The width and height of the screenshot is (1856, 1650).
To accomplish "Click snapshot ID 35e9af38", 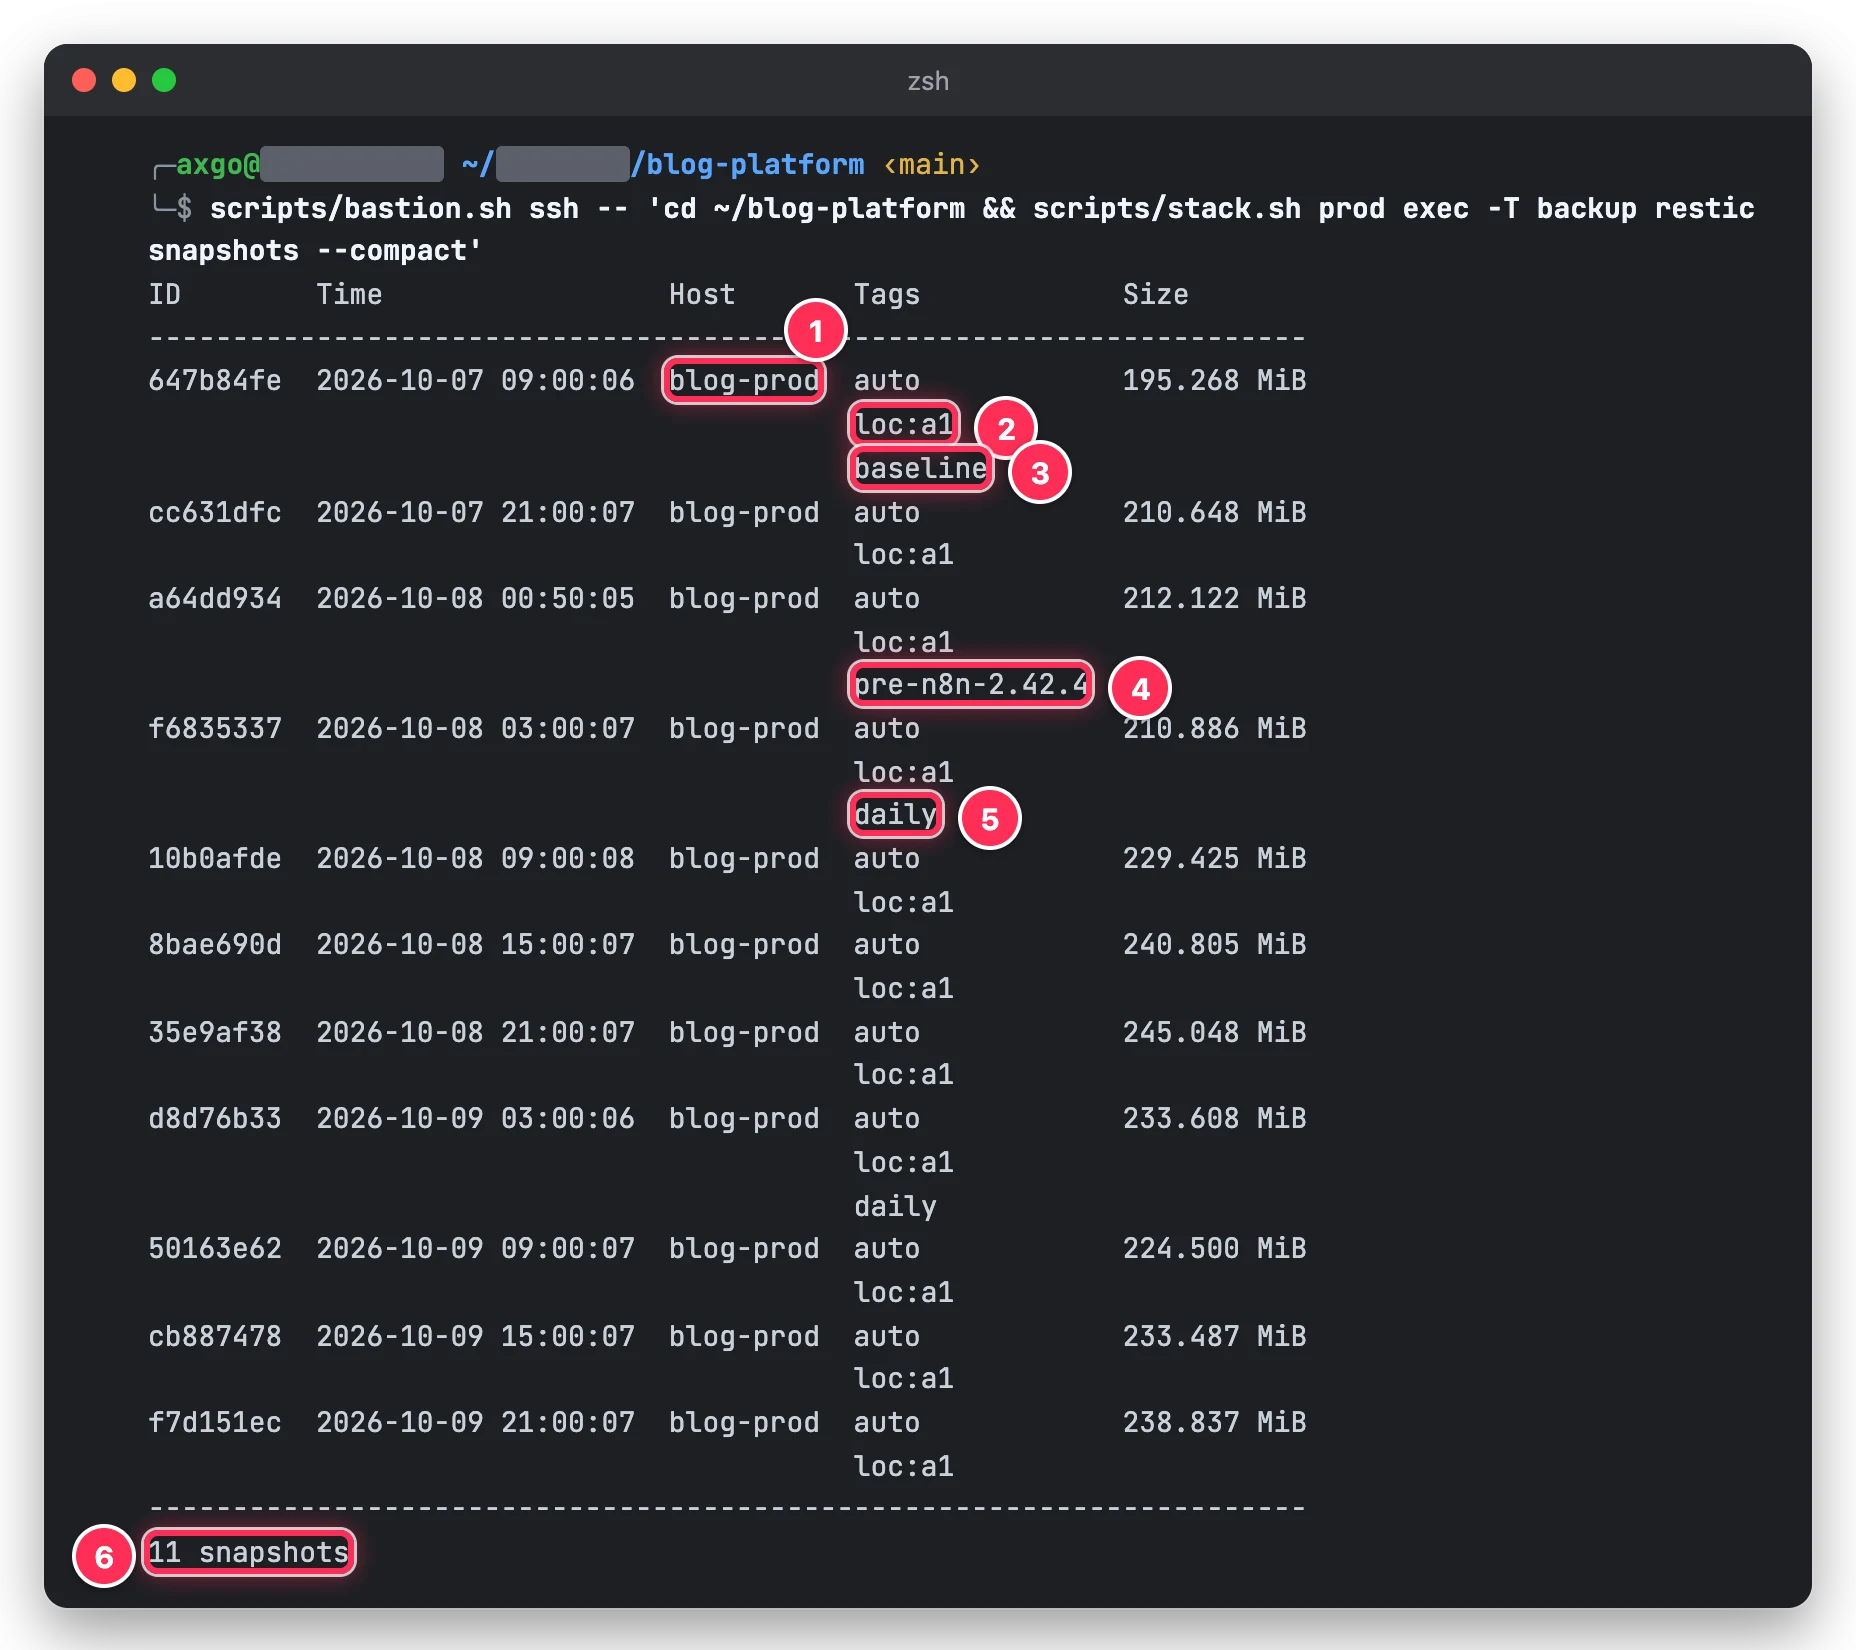I will point(215,1032).
